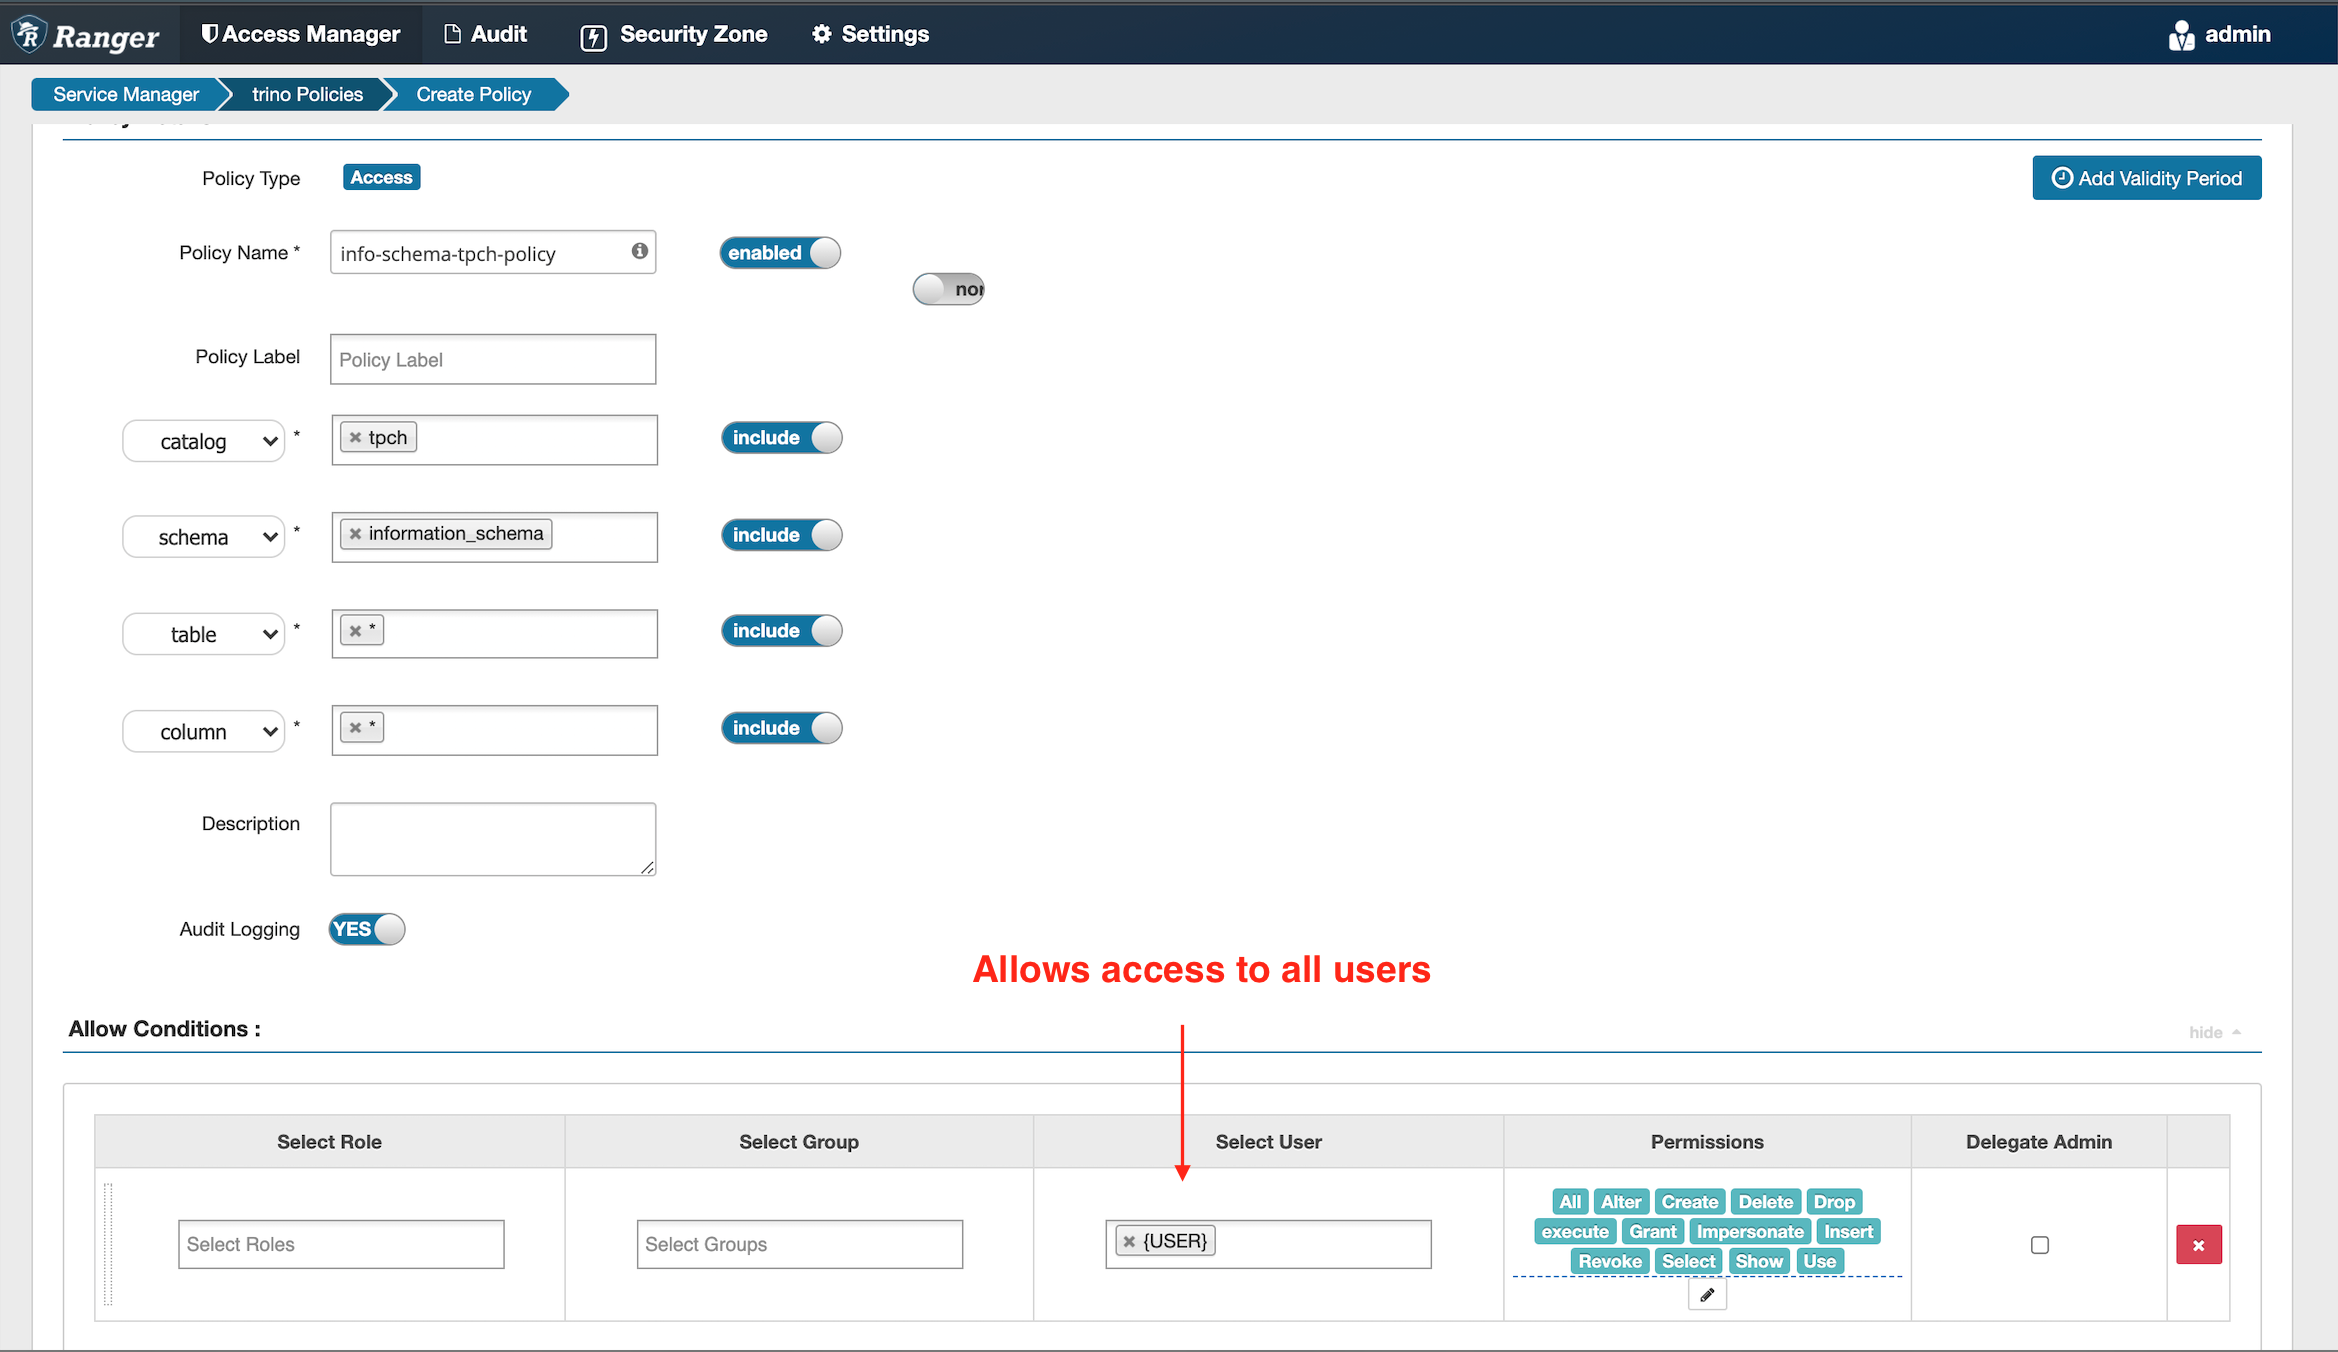Remove the tpch catalog tag
The width and height of the screenshot is (2338, 1352).
click(x=355, y=438)
